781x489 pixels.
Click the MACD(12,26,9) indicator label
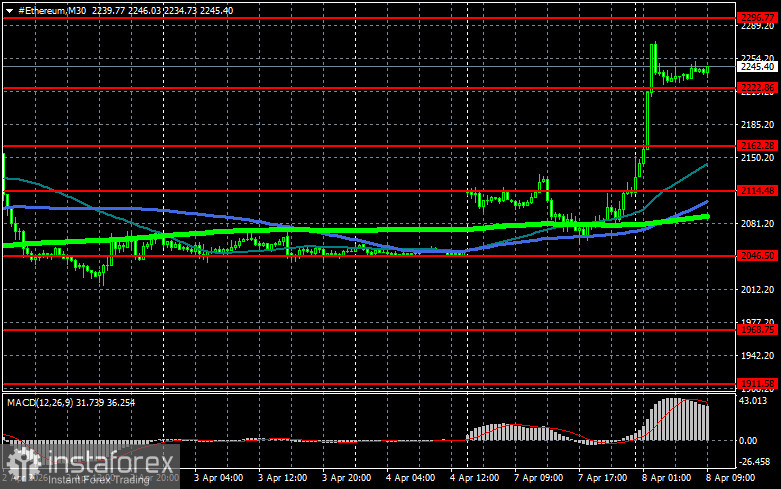(40, 402)
